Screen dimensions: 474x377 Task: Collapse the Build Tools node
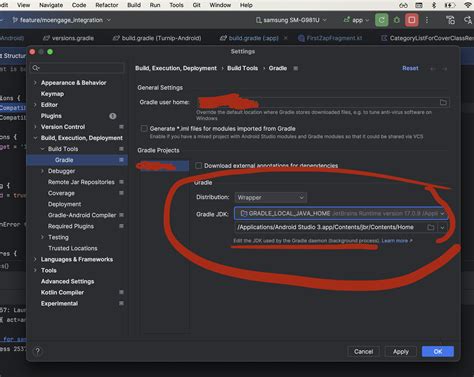42,149
